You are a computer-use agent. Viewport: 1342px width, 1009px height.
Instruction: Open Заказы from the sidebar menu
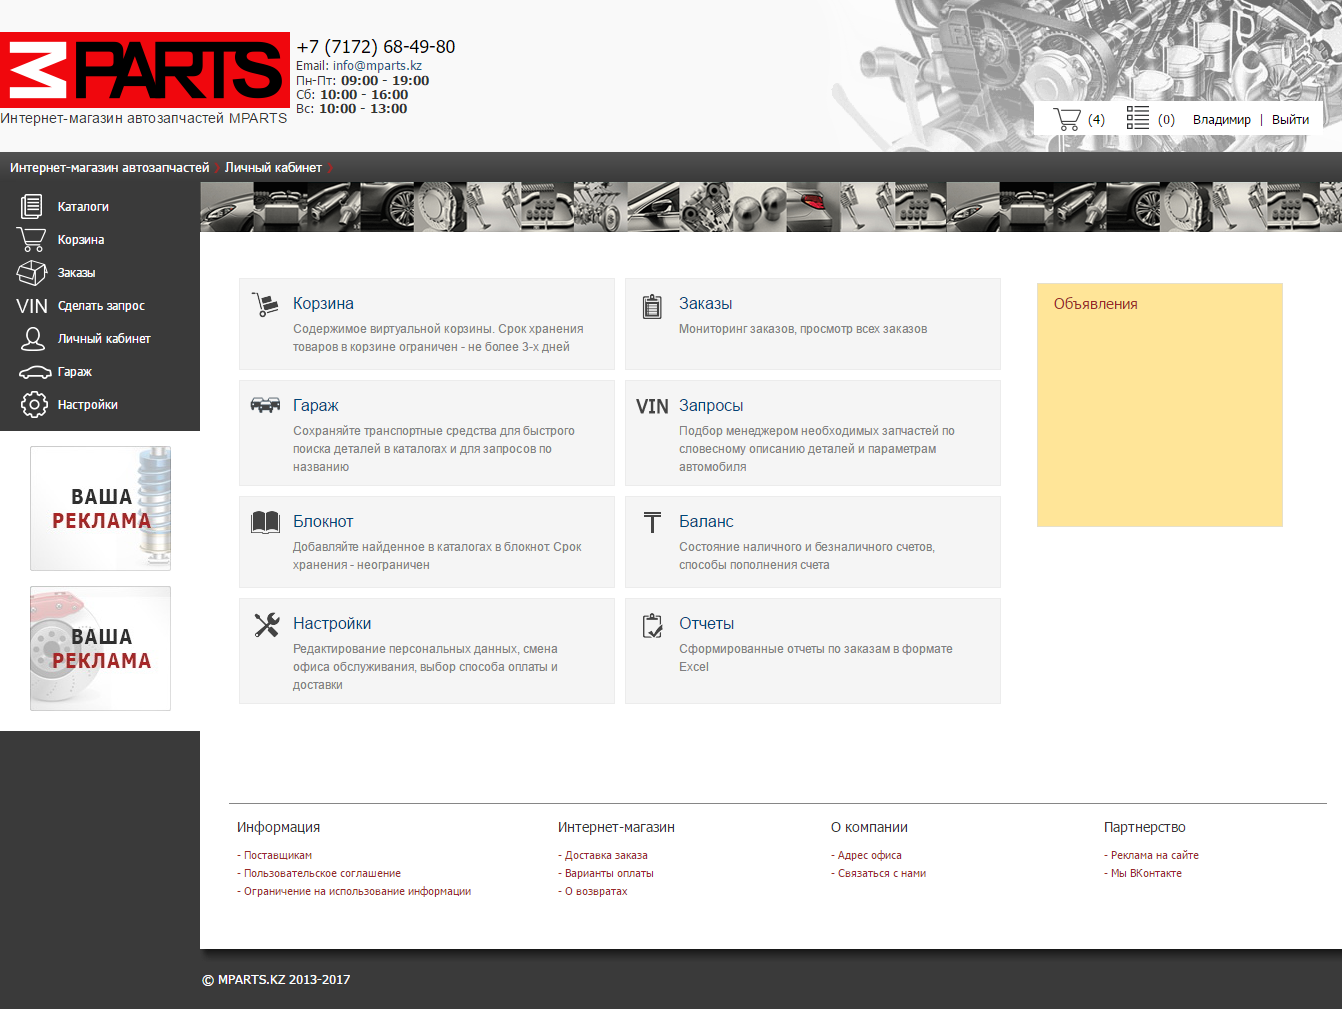76,273
